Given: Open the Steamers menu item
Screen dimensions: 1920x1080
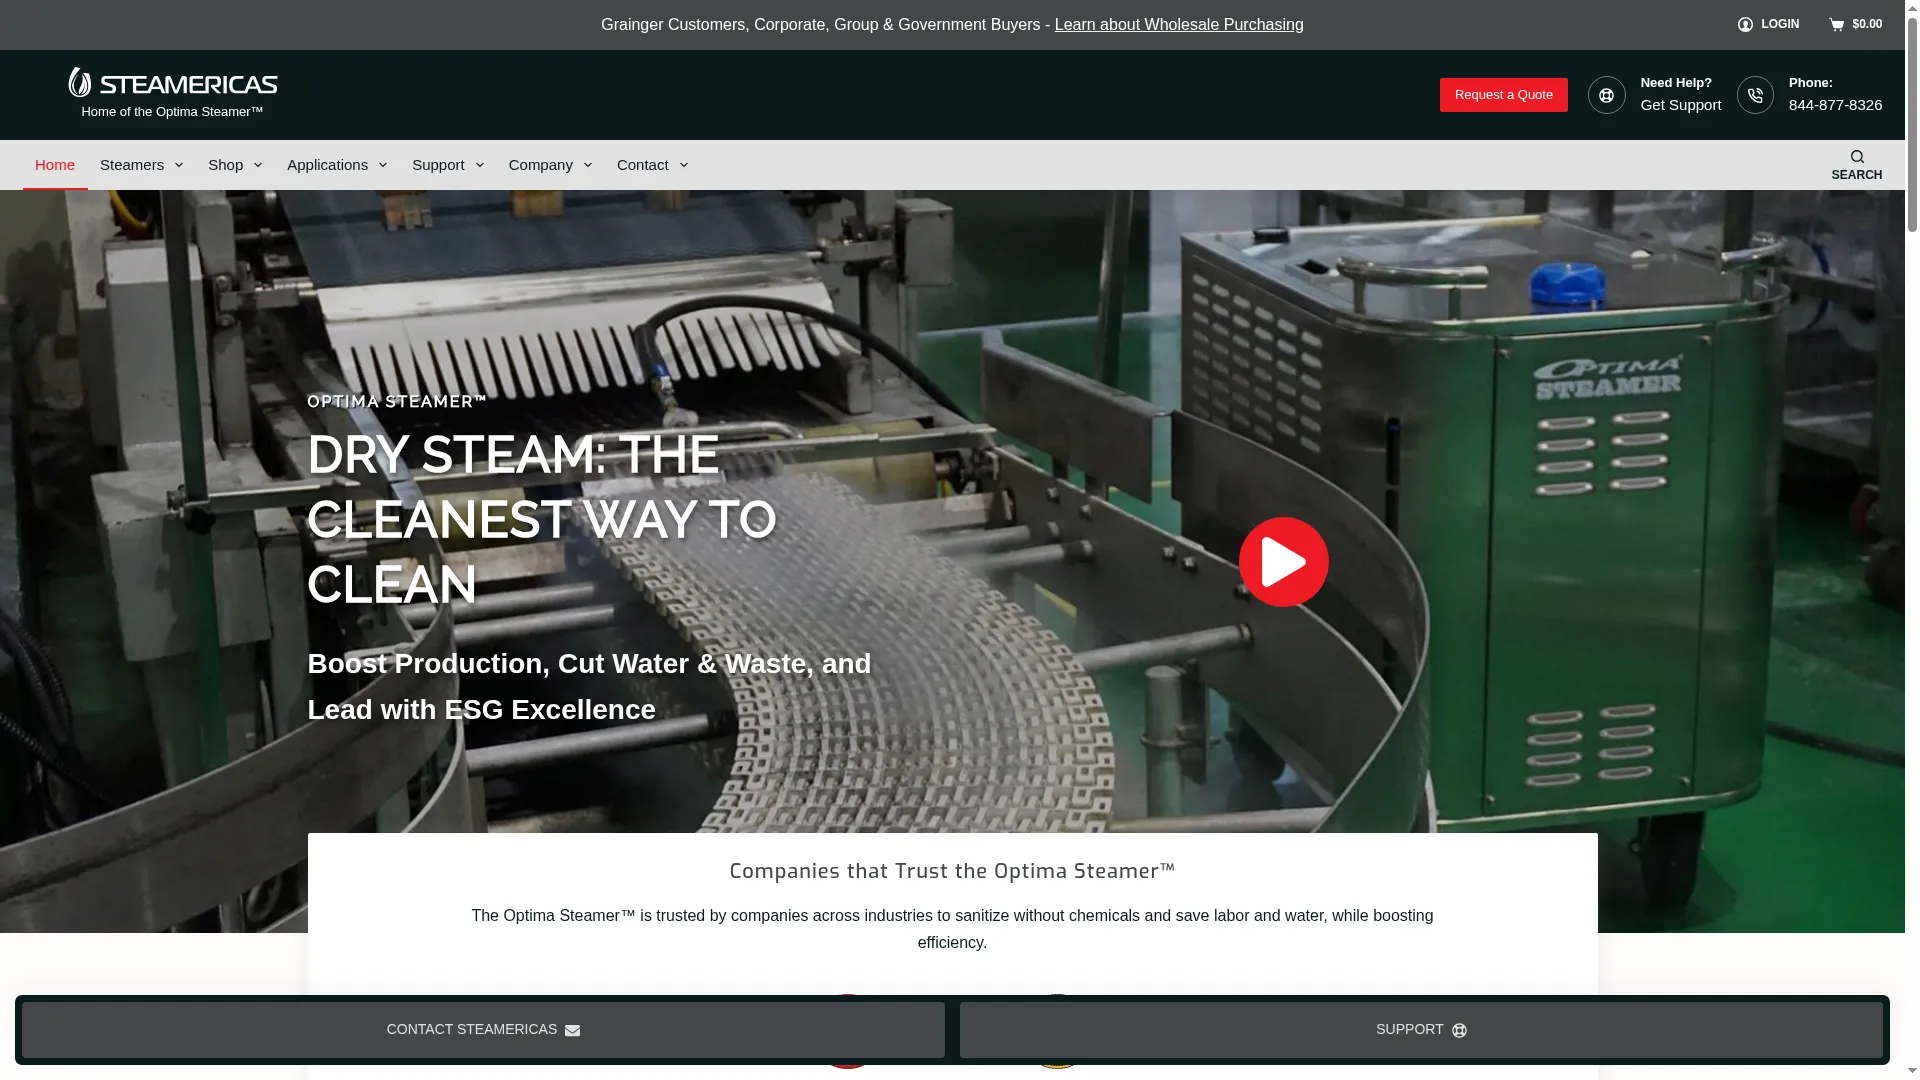Looking at the screenshot, I should [x=132, y=165].
